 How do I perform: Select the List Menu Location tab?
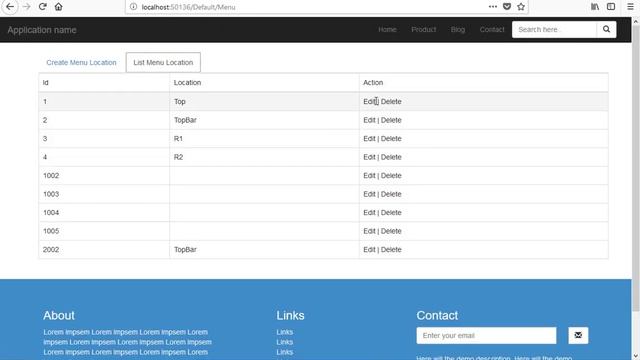163,62
